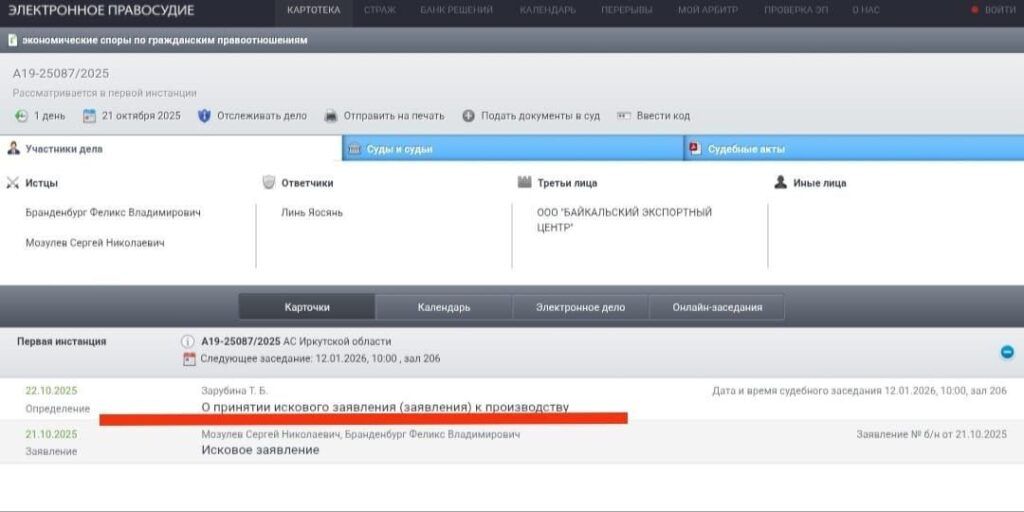Click Отправить на печать
Viewport: 1024px width, 512px height.
[x=394, y=116]
